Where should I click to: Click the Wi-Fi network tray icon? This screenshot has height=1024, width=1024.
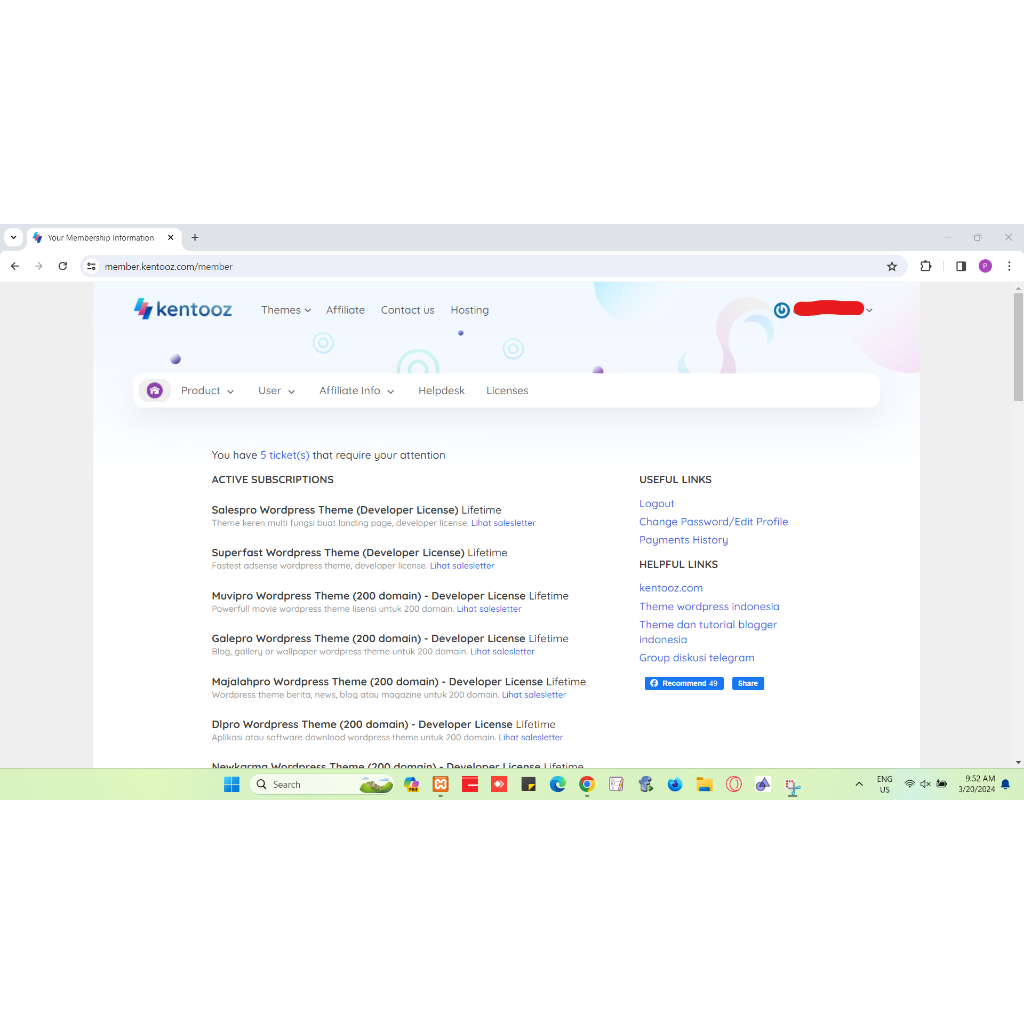(x=909, y=784)
